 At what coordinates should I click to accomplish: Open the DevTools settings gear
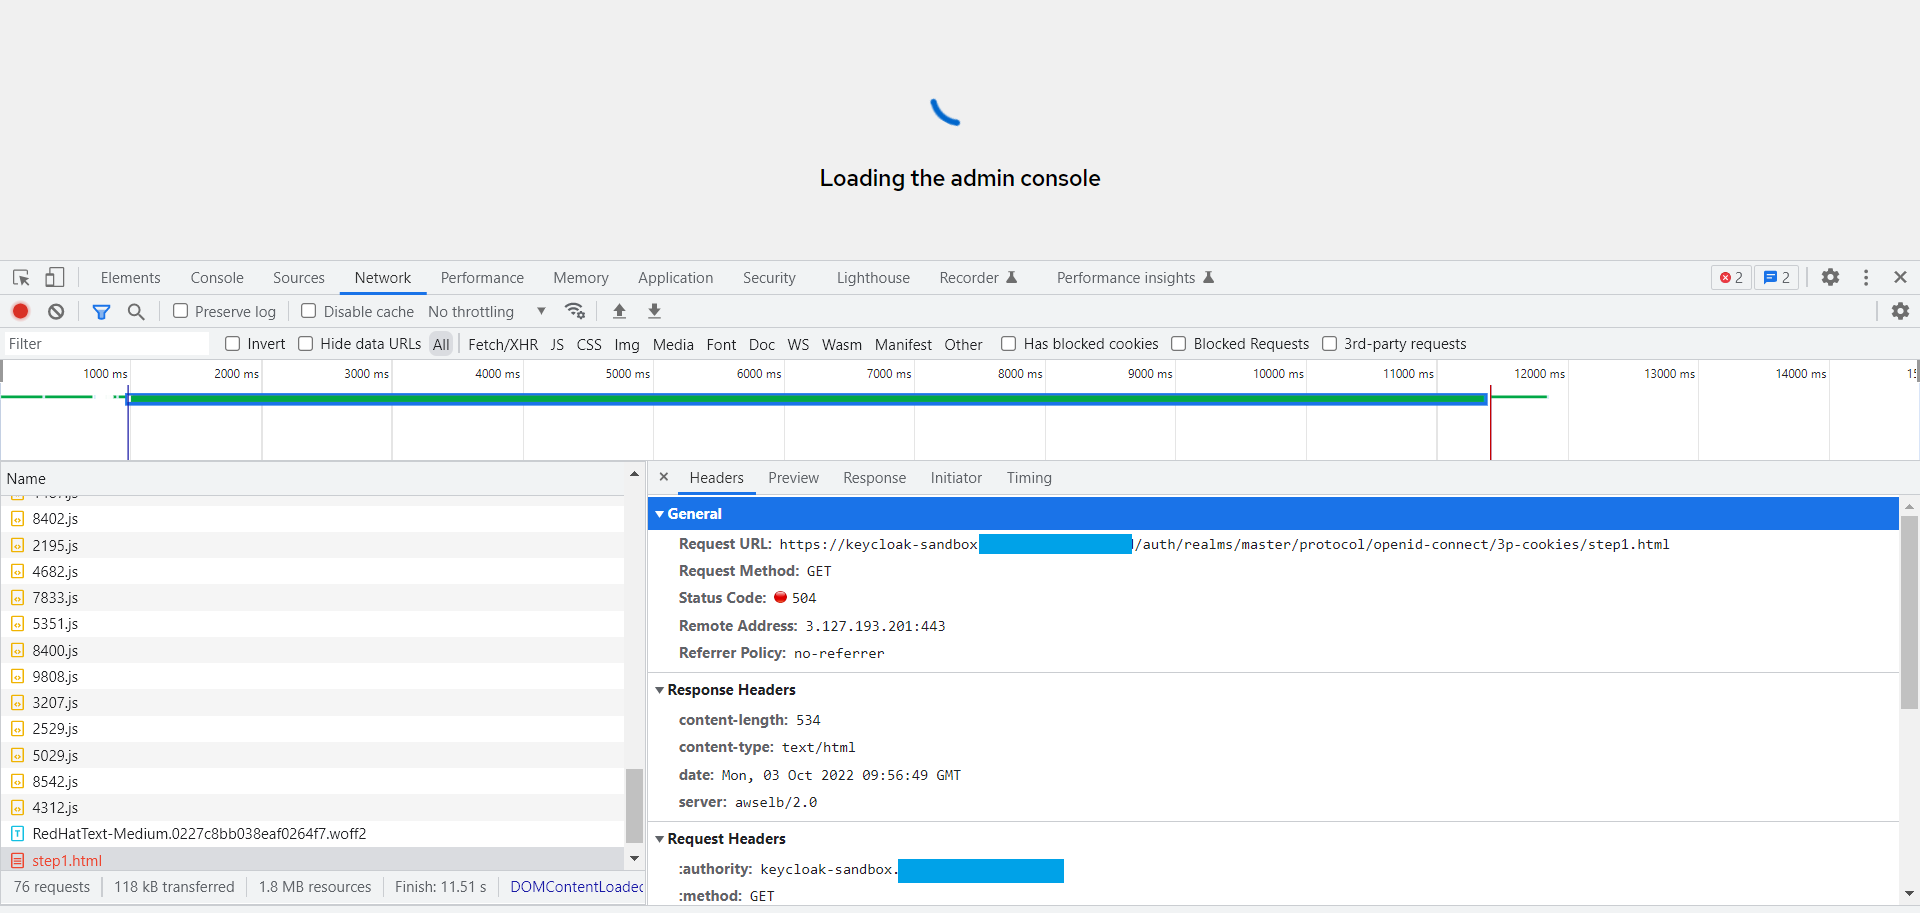coord(1832,277)
